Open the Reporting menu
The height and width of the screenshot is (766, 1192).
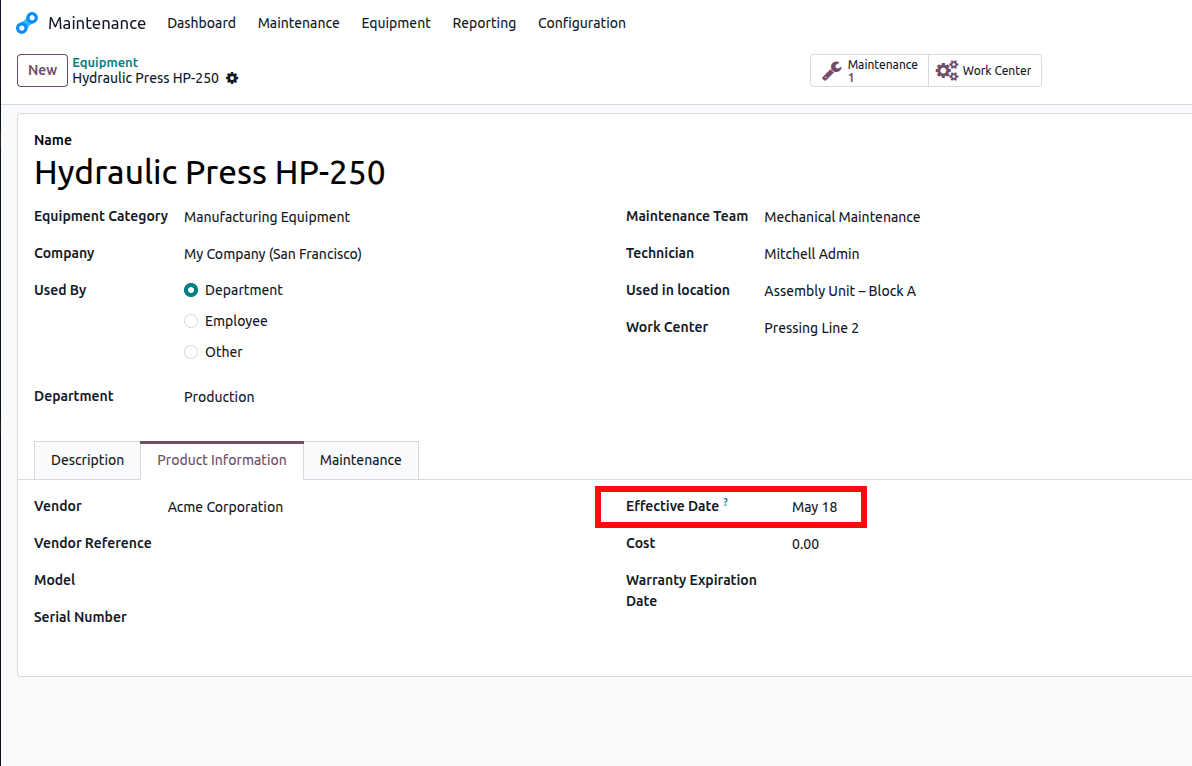[484, 23]
